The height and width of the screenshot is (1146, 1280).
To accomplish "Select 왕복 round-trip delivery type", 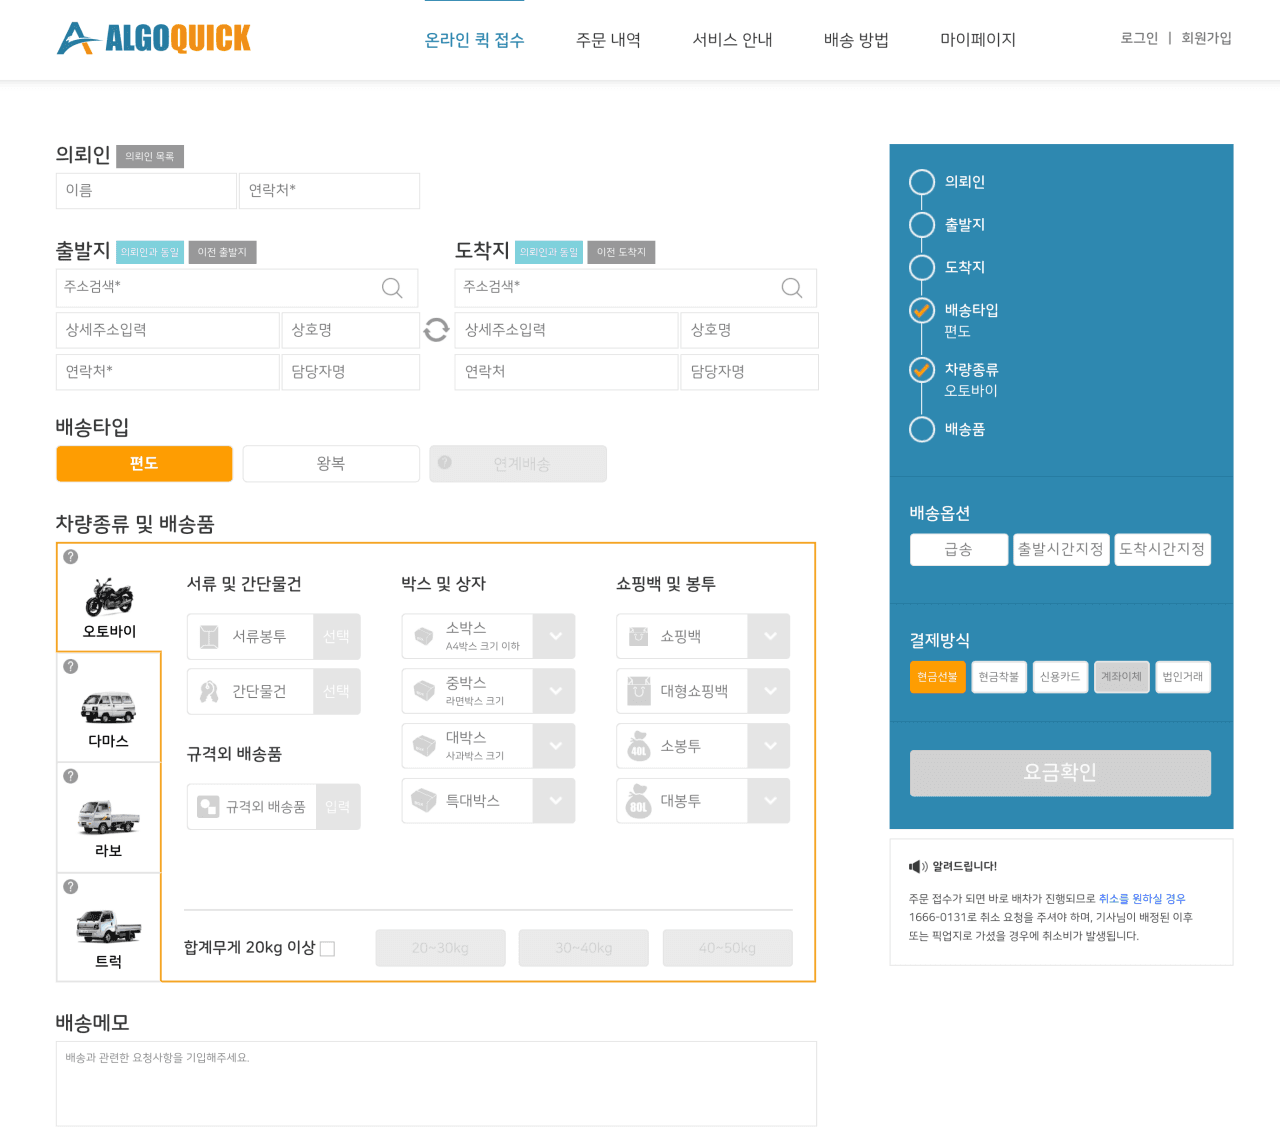I will click(331, 464).
